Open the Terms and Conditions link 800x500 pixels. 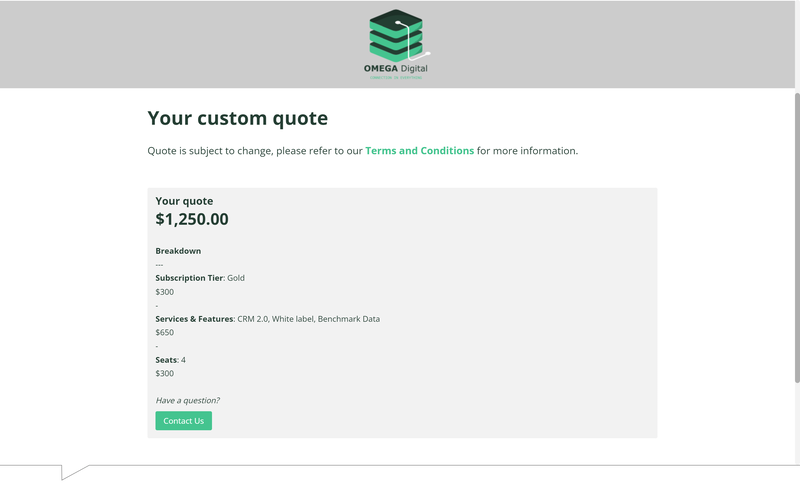click(x=419, y=151)
